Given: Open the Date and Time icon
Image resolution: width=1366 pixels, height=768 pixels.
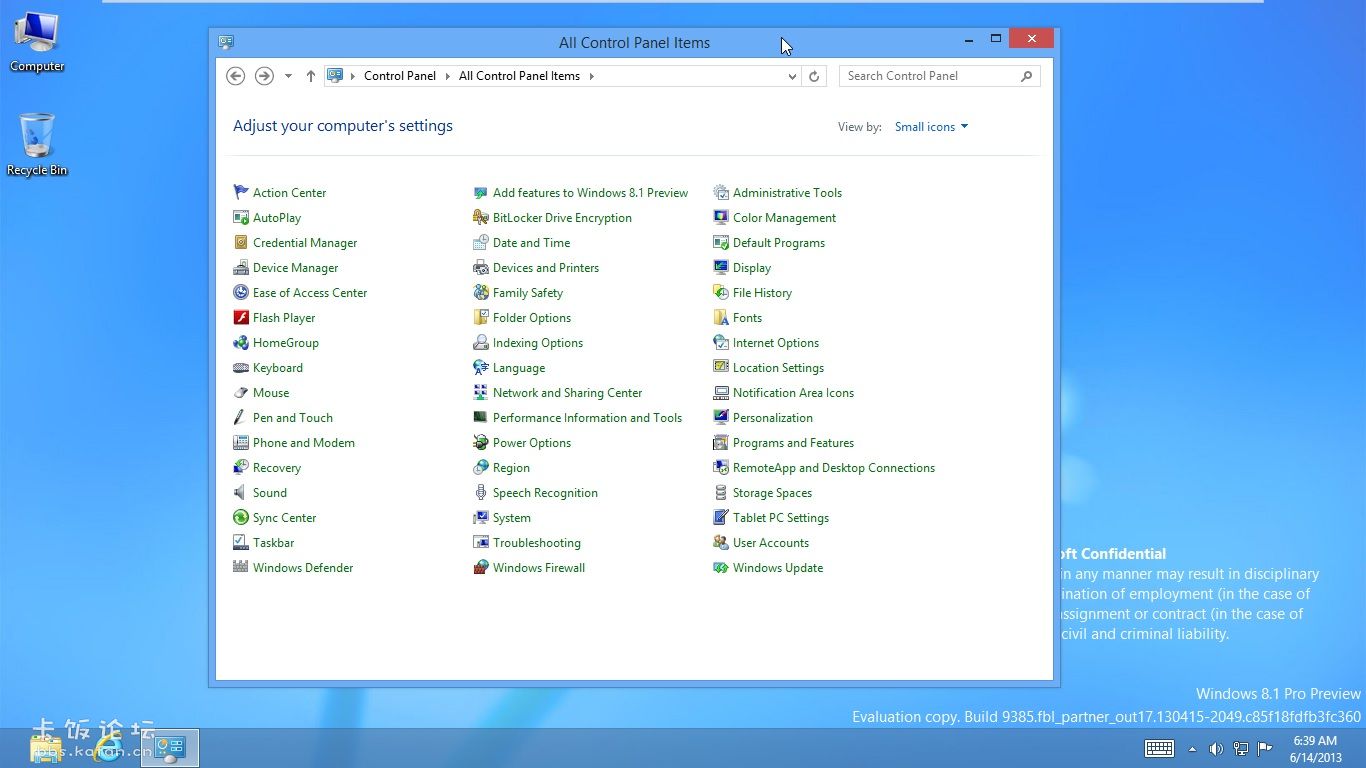Looking at the screenshot, I should tap(480, 242).
